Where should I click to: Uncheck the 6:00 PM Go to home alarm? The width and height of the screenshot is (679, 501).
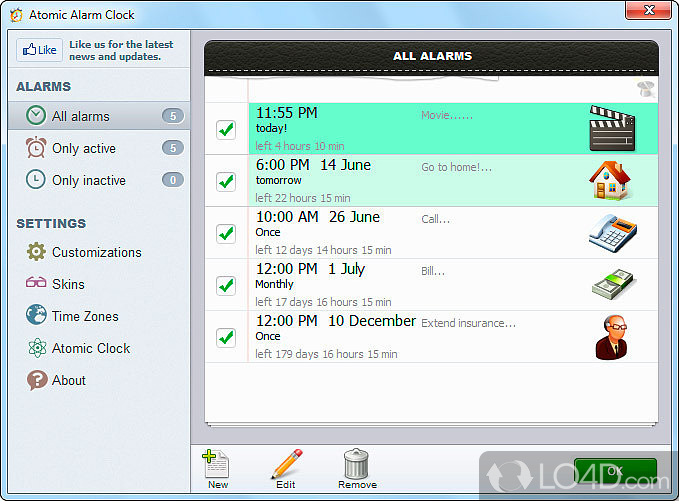tap(226, 181)
